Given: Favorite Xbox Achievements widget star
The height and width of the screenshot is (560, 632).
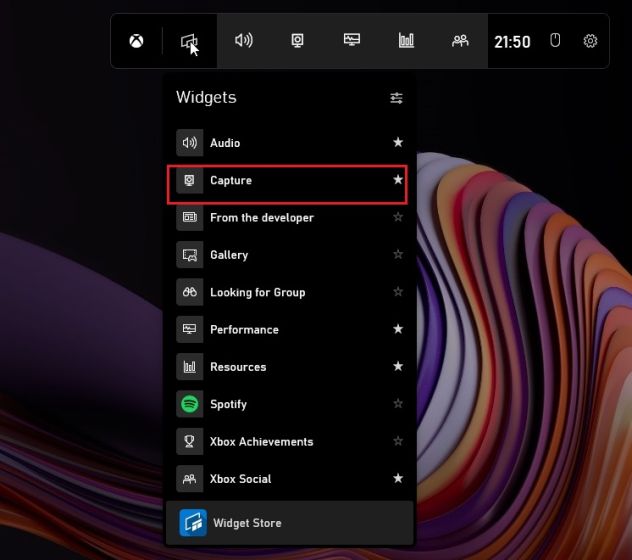Looking at the screenshot, I should point(398,441).
